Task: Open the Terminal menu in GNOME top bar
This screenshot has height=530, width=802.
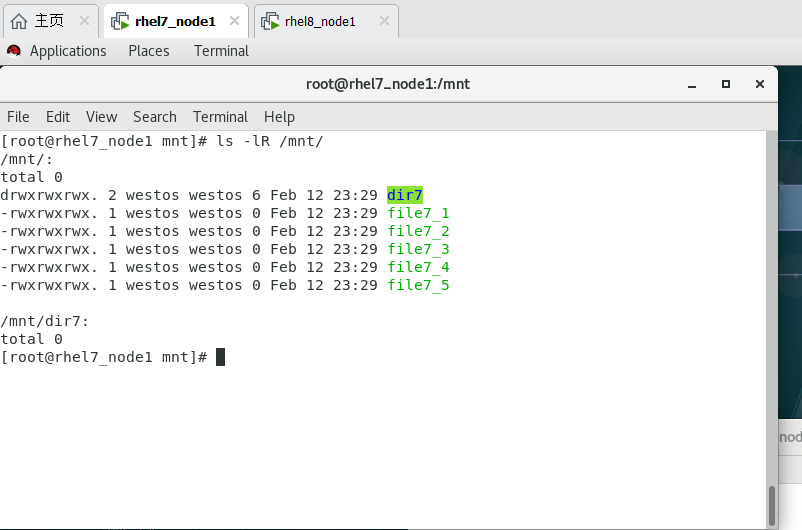Action: (x=221, y=51)
